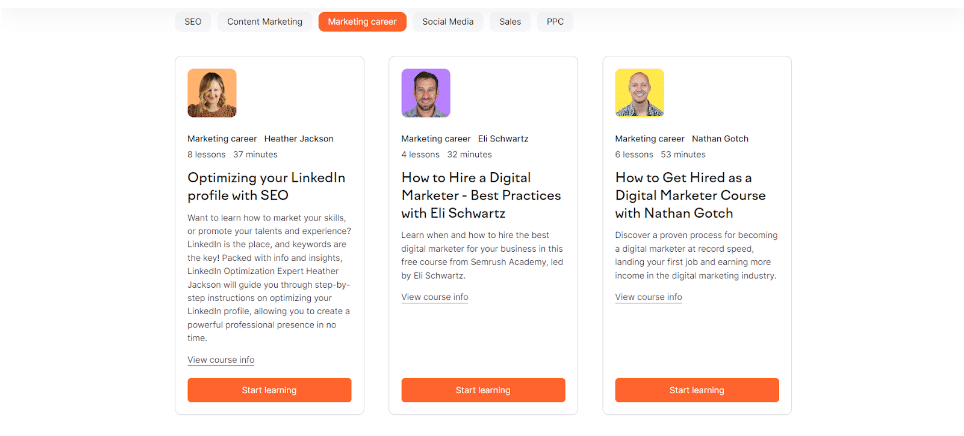This screenshot has height=436, width=964.
Task: View course info for Nathan Gotch course
Action: [648, 297]
